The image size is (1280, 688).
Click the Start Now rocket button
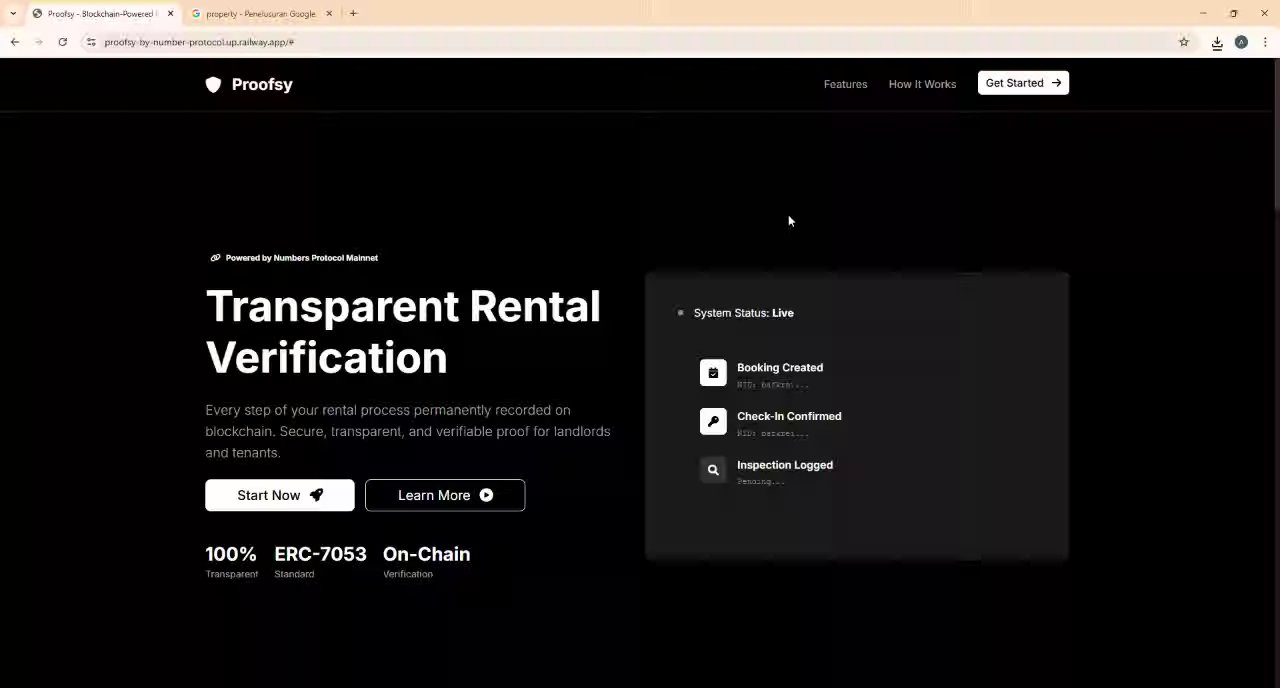[x=280, y=495]
